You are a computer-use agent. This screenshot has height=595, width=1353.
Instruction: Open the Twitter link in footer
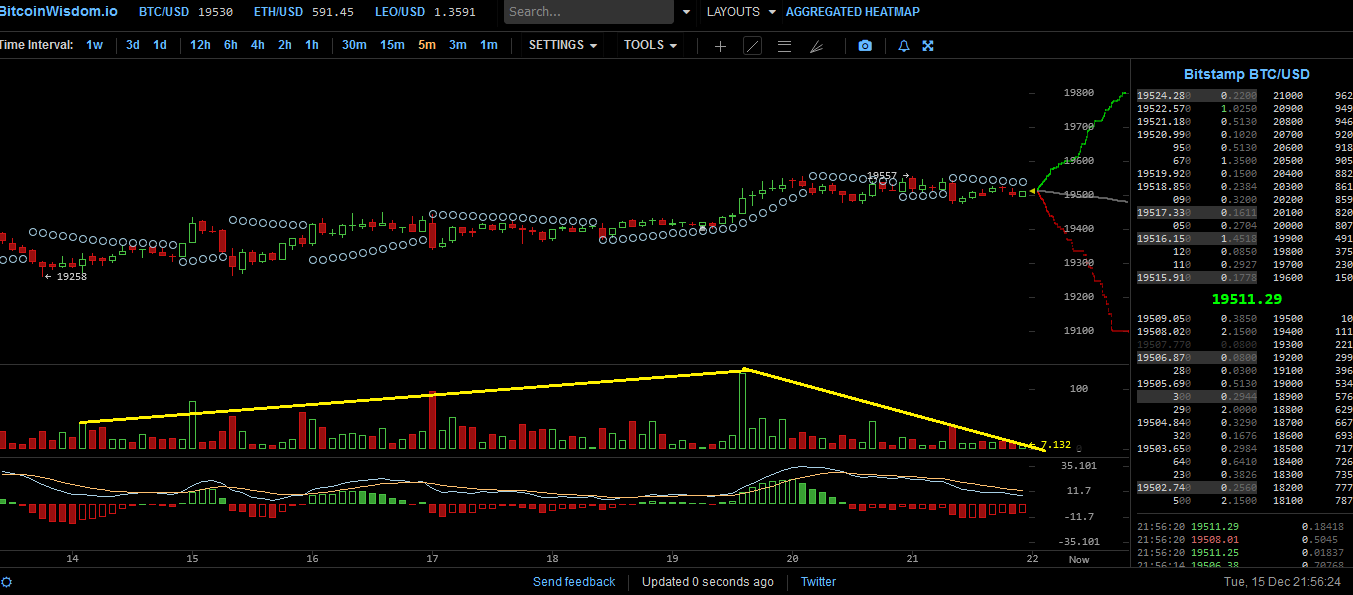coord(818,582)
